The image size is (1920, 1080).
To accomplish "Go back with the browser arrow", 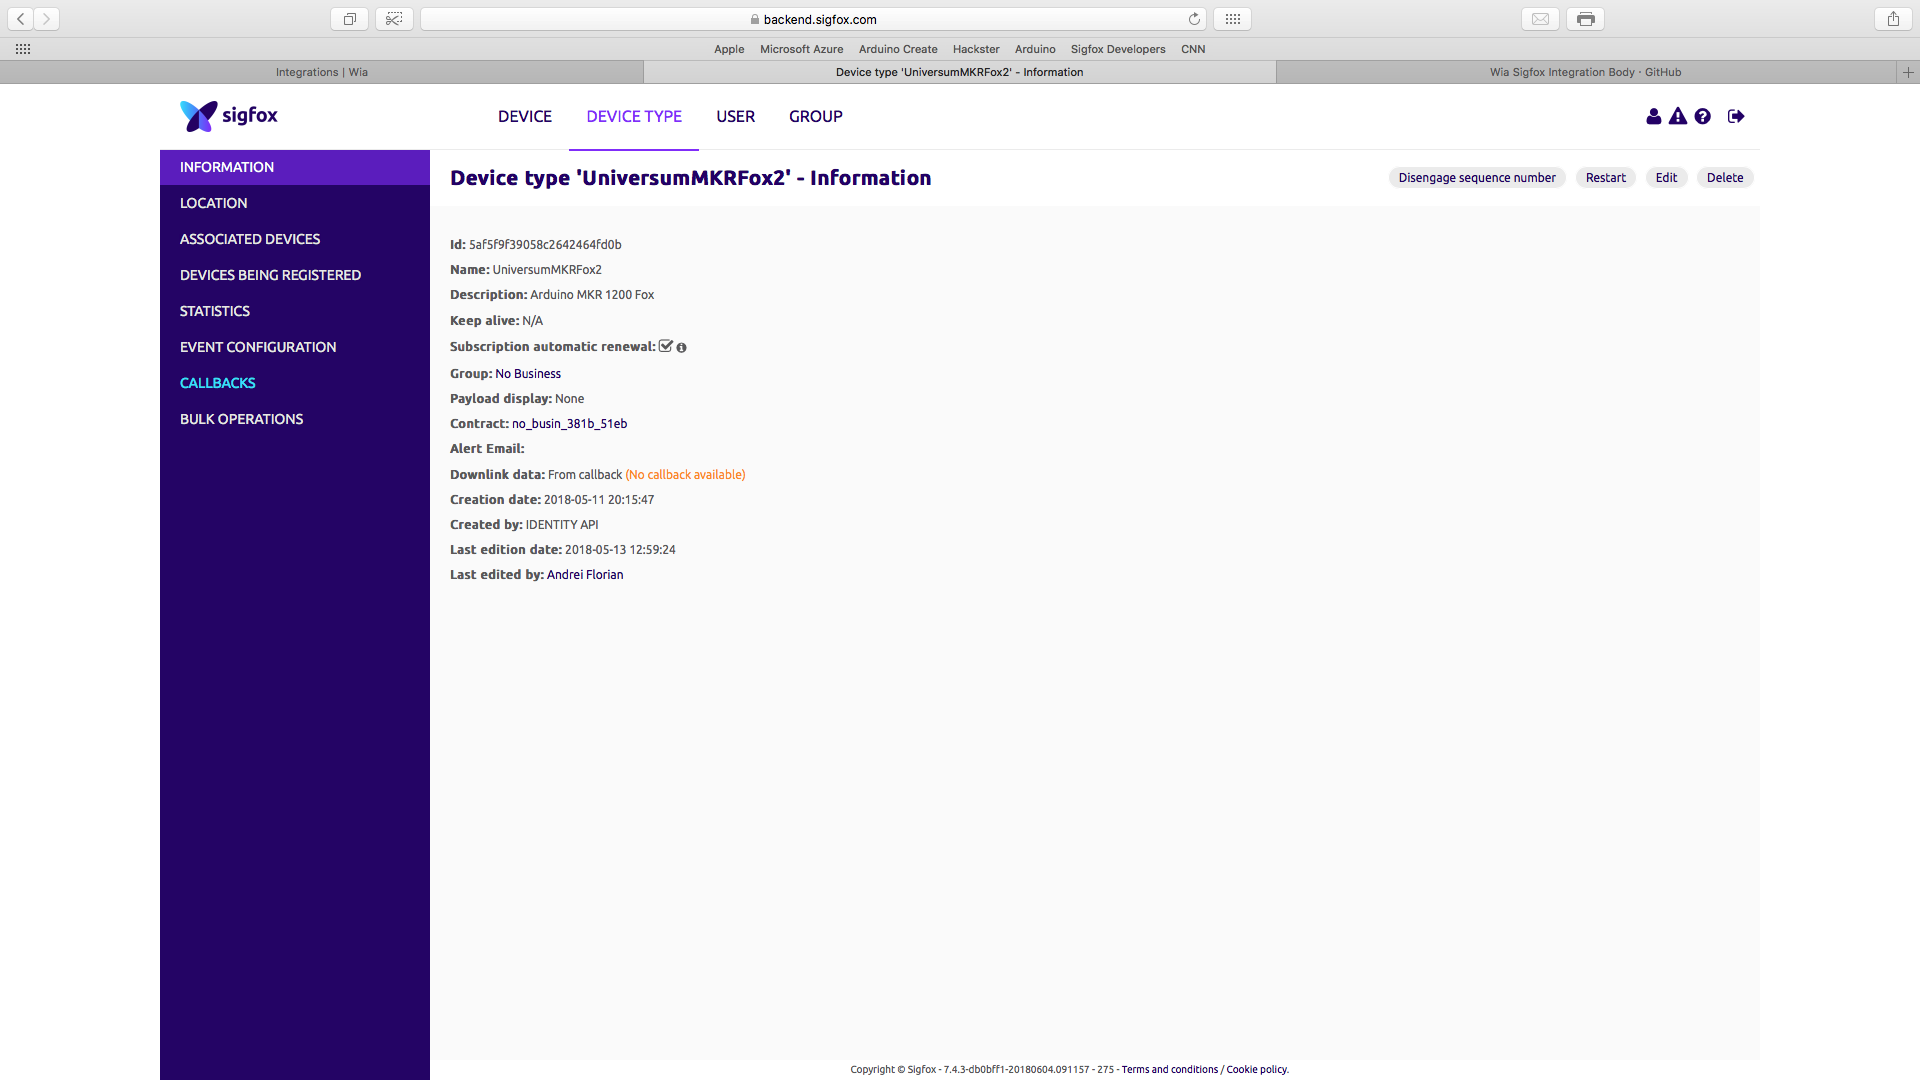I will coord(21,19).
